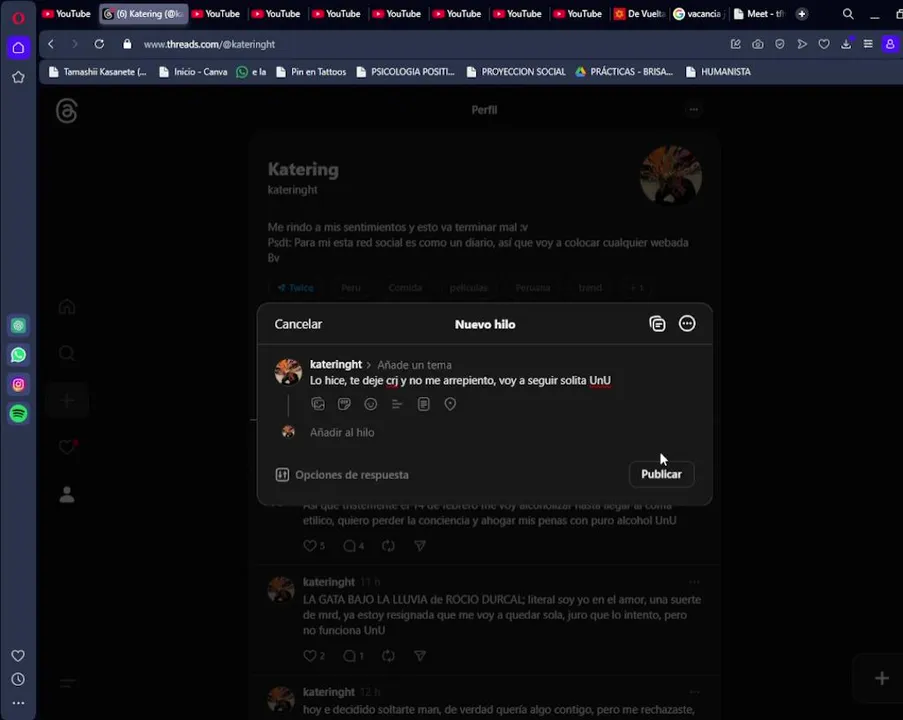Click the Añadir al hilo field
This screenshot has height=720, width=903.
pyautogui.click(x=342, y=433)
